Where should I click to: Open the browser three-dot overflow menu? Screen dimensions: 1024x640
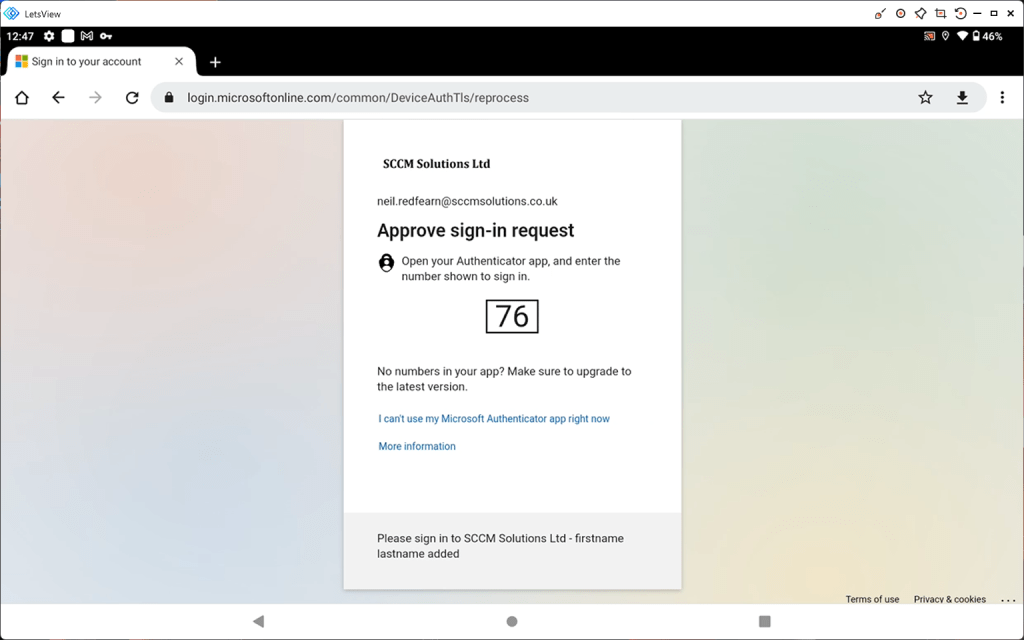tap(1002, 98)
